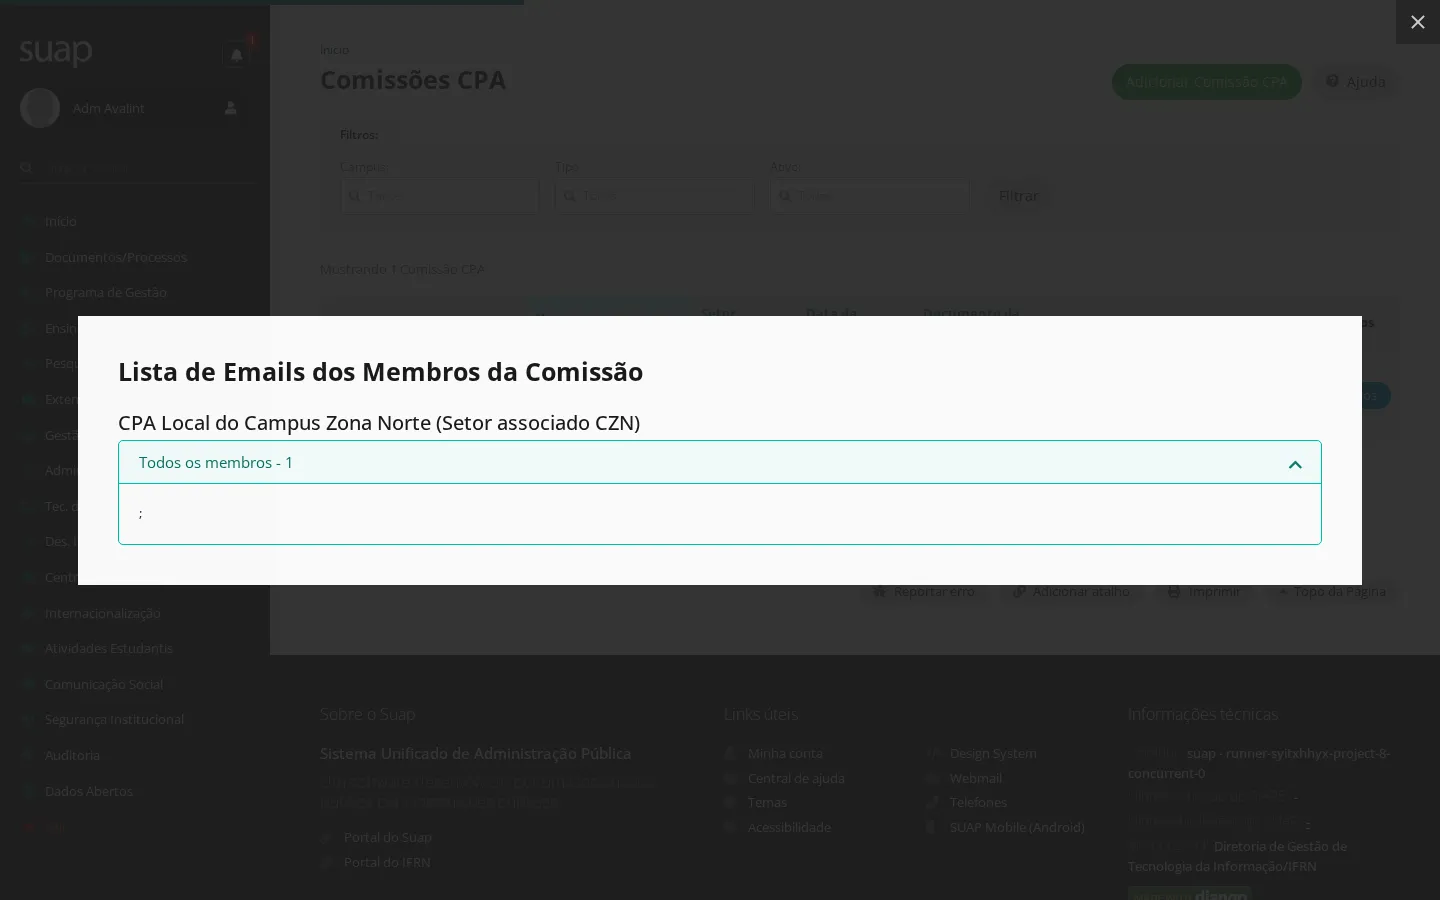Open the Adm Avalint avatar picture
Viewport: 1440px width, 900px height.
pyautogui.click(x=40, y=108)
